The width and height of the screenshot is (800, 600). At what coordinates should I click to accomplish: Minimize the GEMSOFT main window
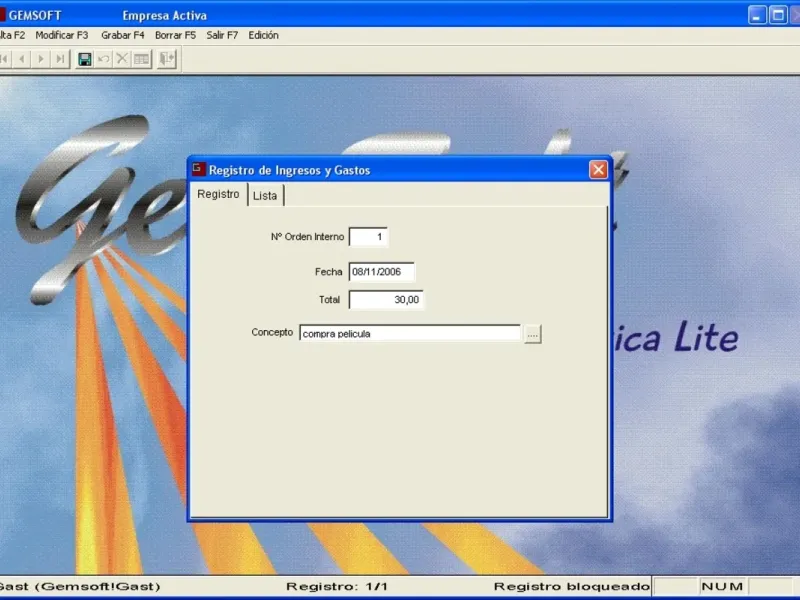click(x=757, y=15)
